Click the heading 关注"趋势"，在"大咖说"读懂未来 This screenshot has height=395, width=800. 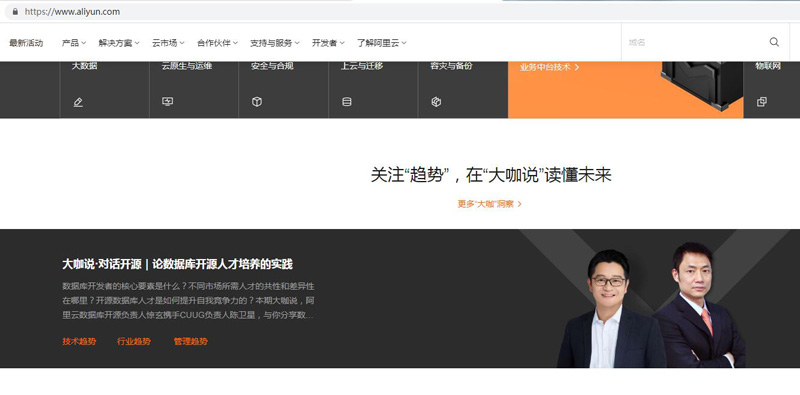491,175
